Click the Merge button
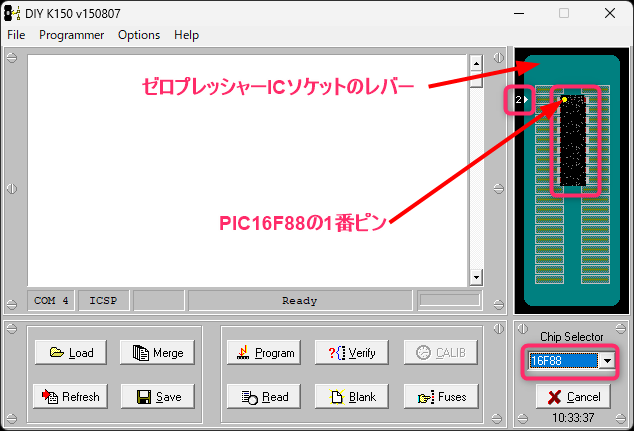Screen dimensions: 634x431 coord(157,353)
